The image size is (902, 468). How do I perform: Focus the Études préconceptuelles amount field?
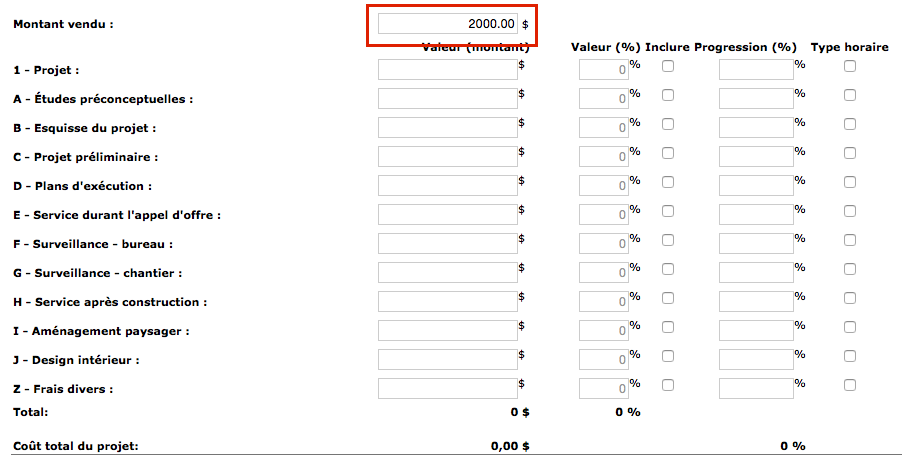[x=448, y=98]
